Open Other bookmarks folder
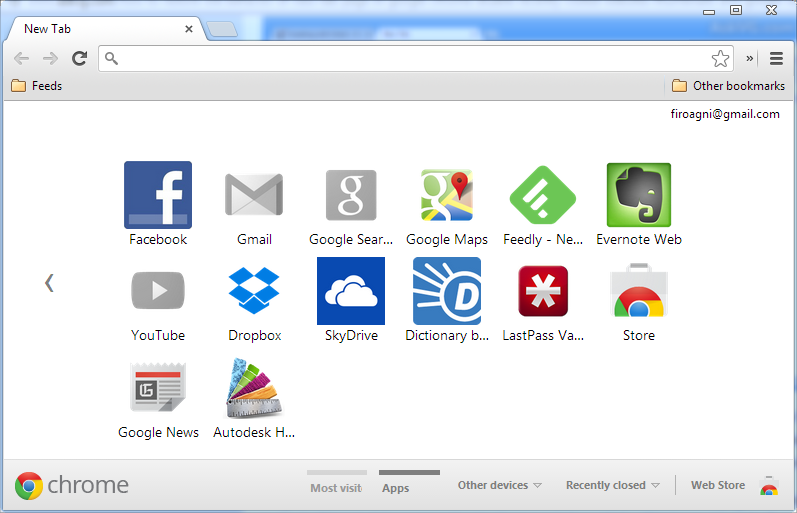Screen dimensions: 797x513 pos(728,86)
